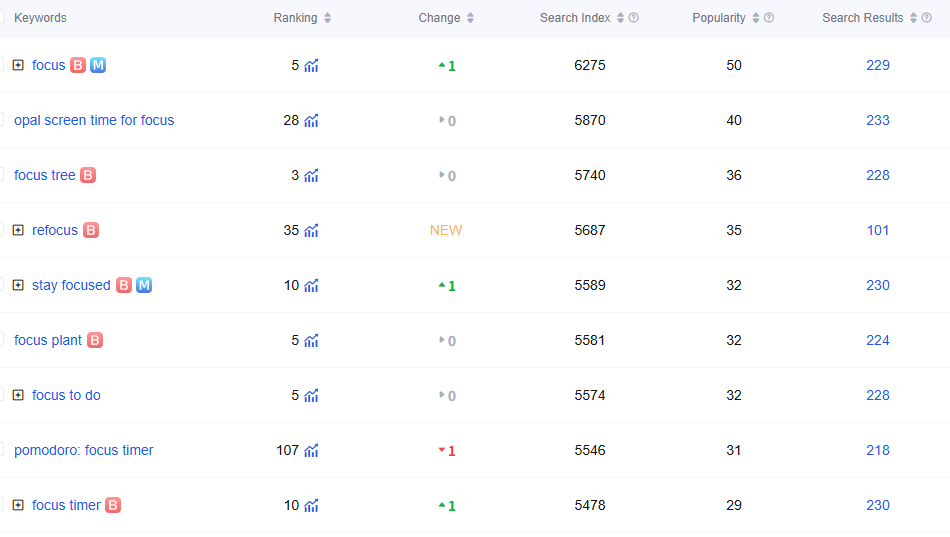Open ranking chart icon in refocus row
This screenshot has width=950, height=537.
click(x=312, y=231)
